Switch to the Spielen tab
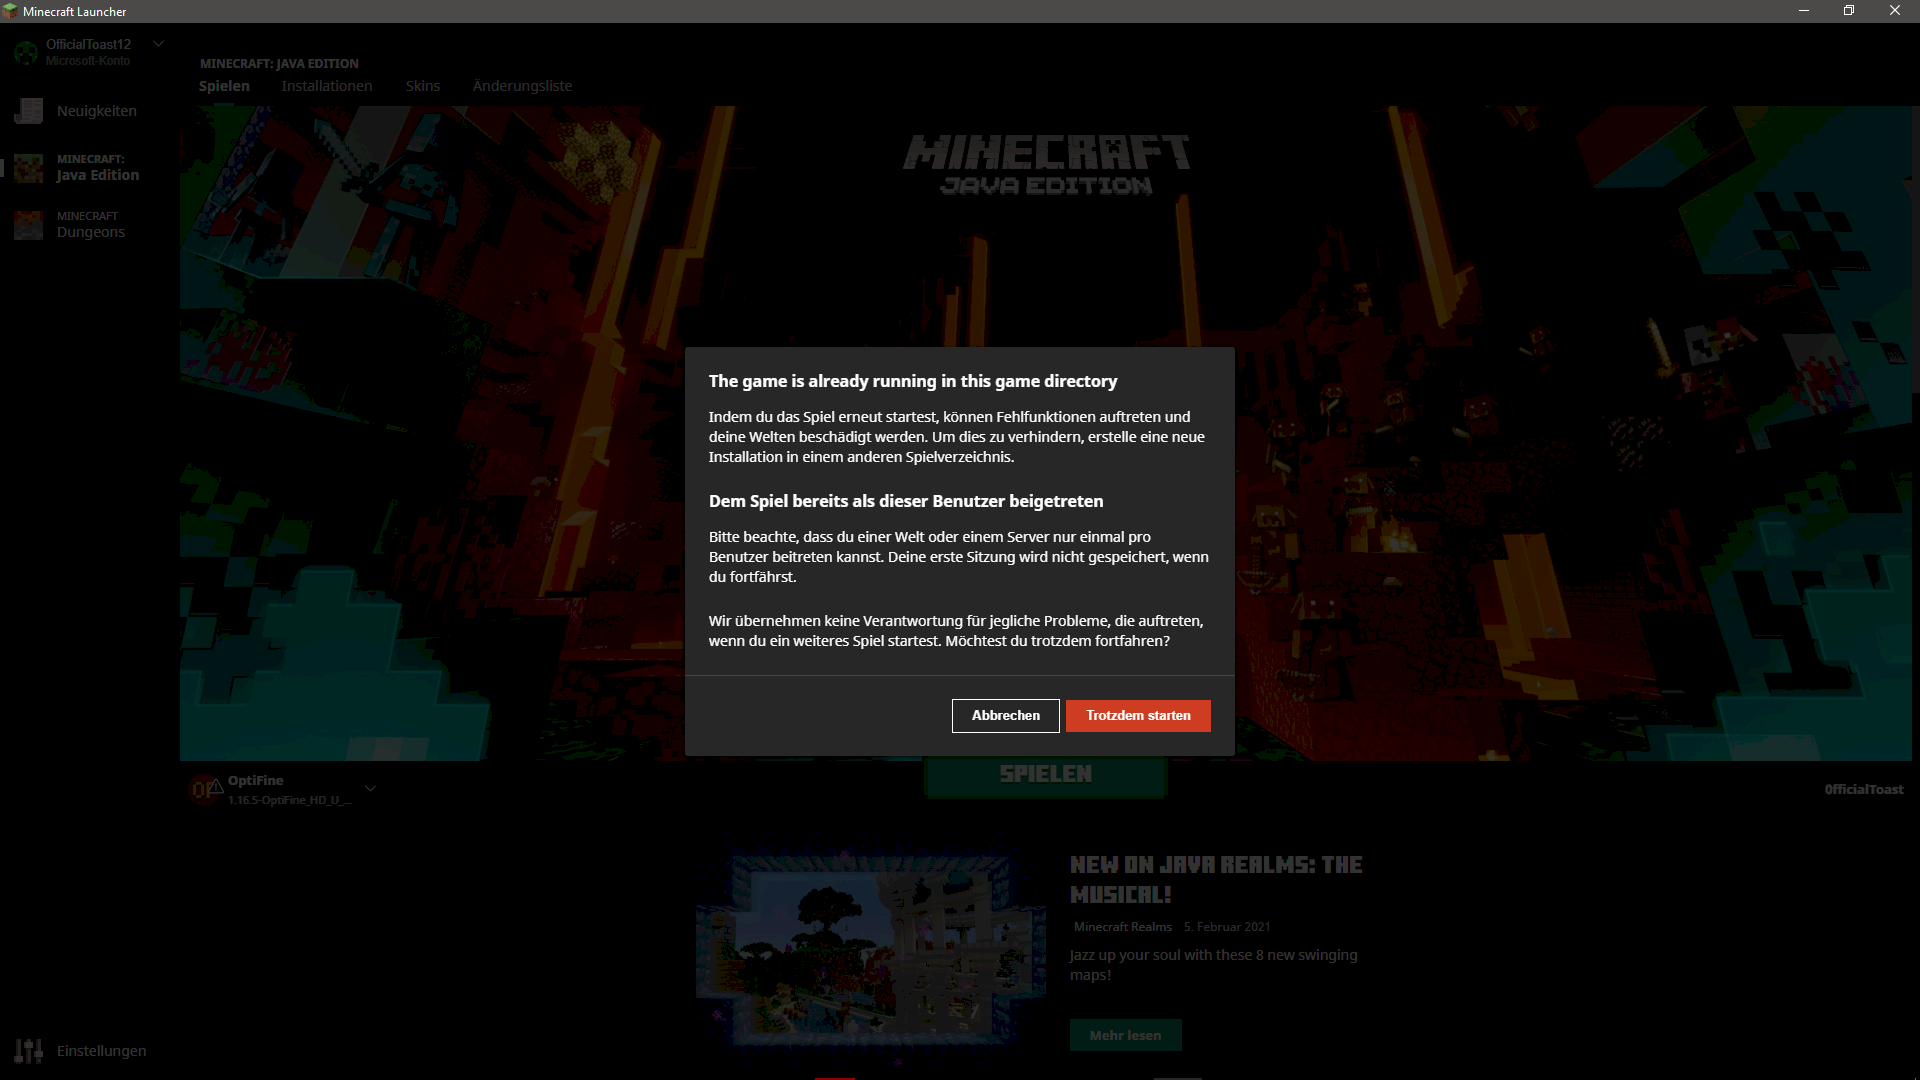 point(224,86)
